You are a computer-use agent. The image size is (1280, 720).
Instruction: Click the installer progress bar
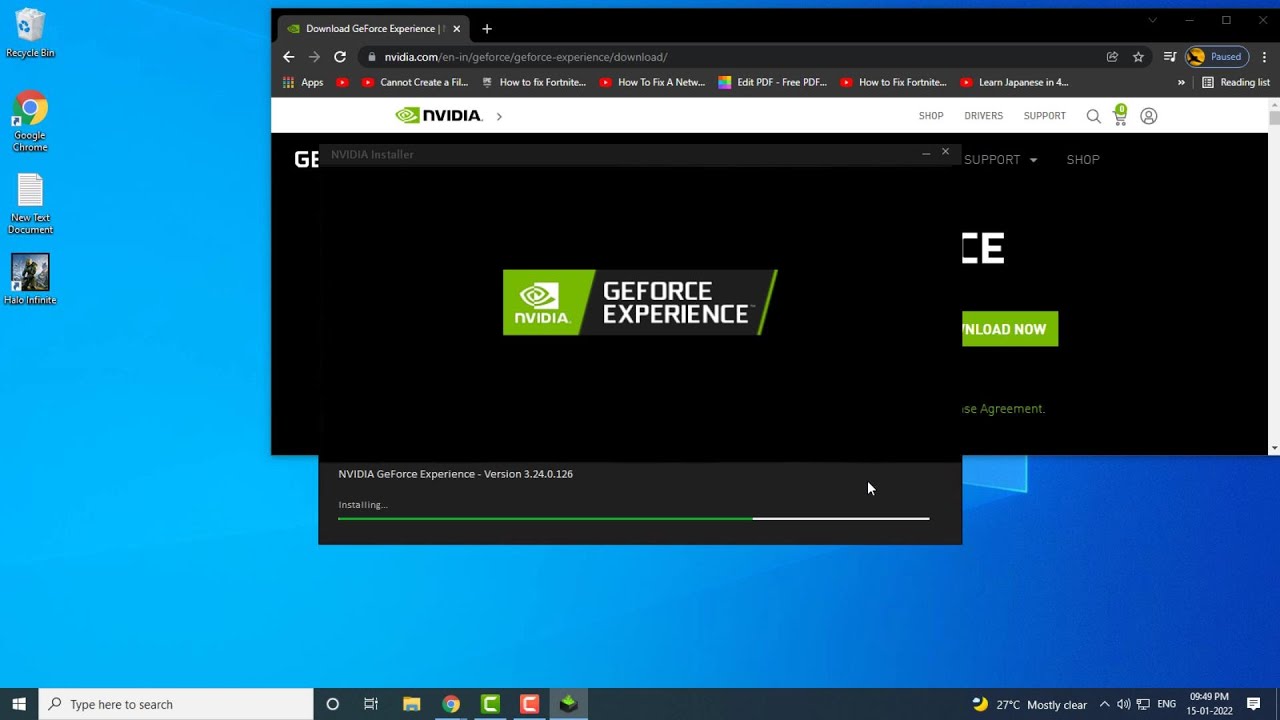(634, 519)
